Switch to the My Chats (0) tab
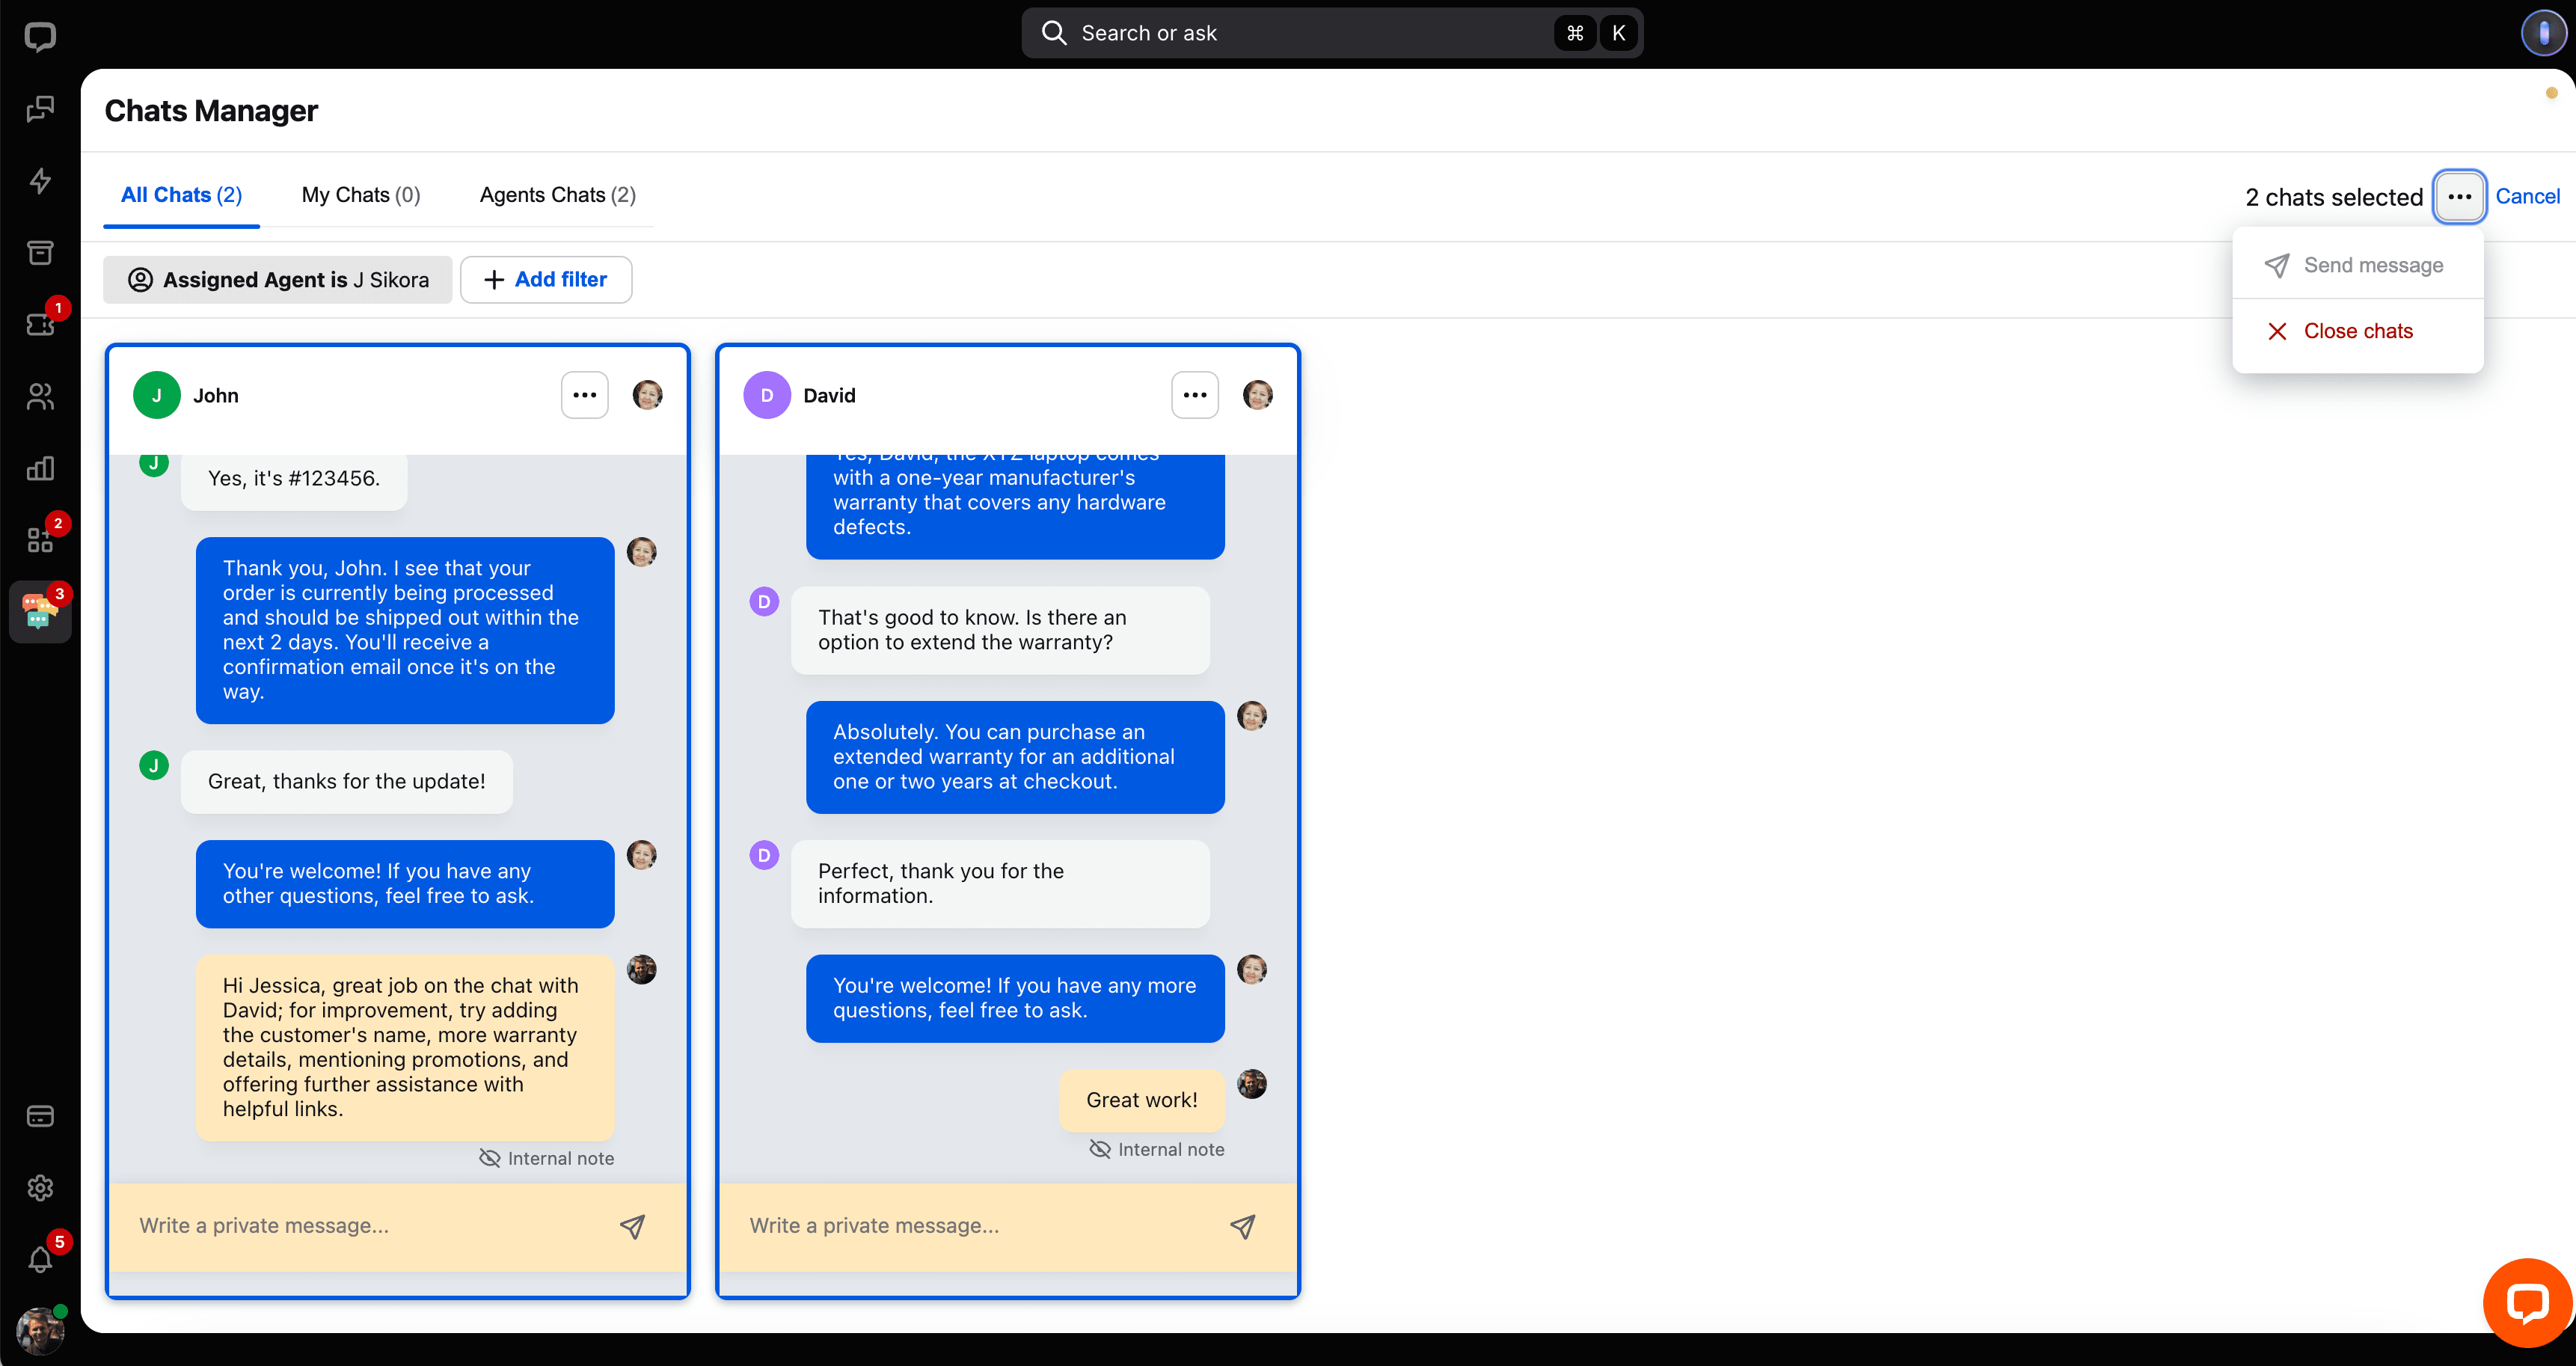This screenshot has height=1366, width=2576. tap(361, 195)
